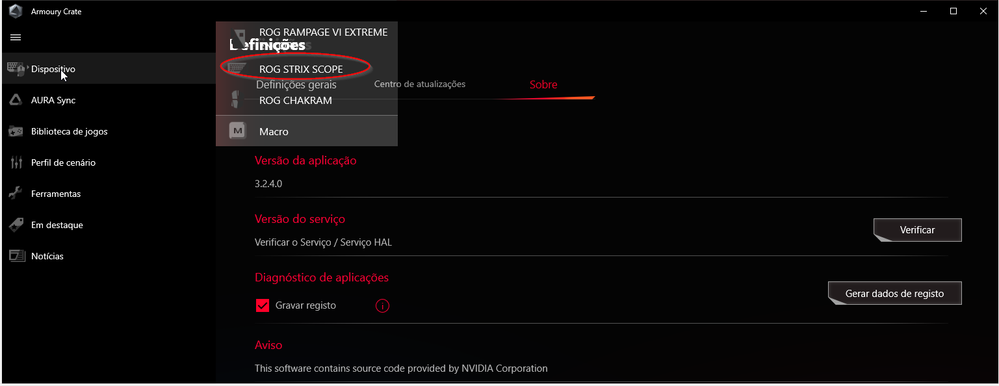The height and width of the screenshot is (386, 999).
Task: Open Ferramentas section
Action: [108, 194]
